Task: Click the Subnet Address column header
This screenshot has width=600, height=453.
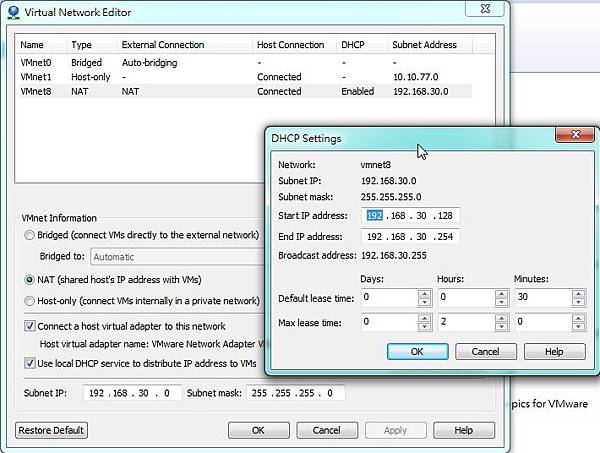Action: tap(430, 45)
